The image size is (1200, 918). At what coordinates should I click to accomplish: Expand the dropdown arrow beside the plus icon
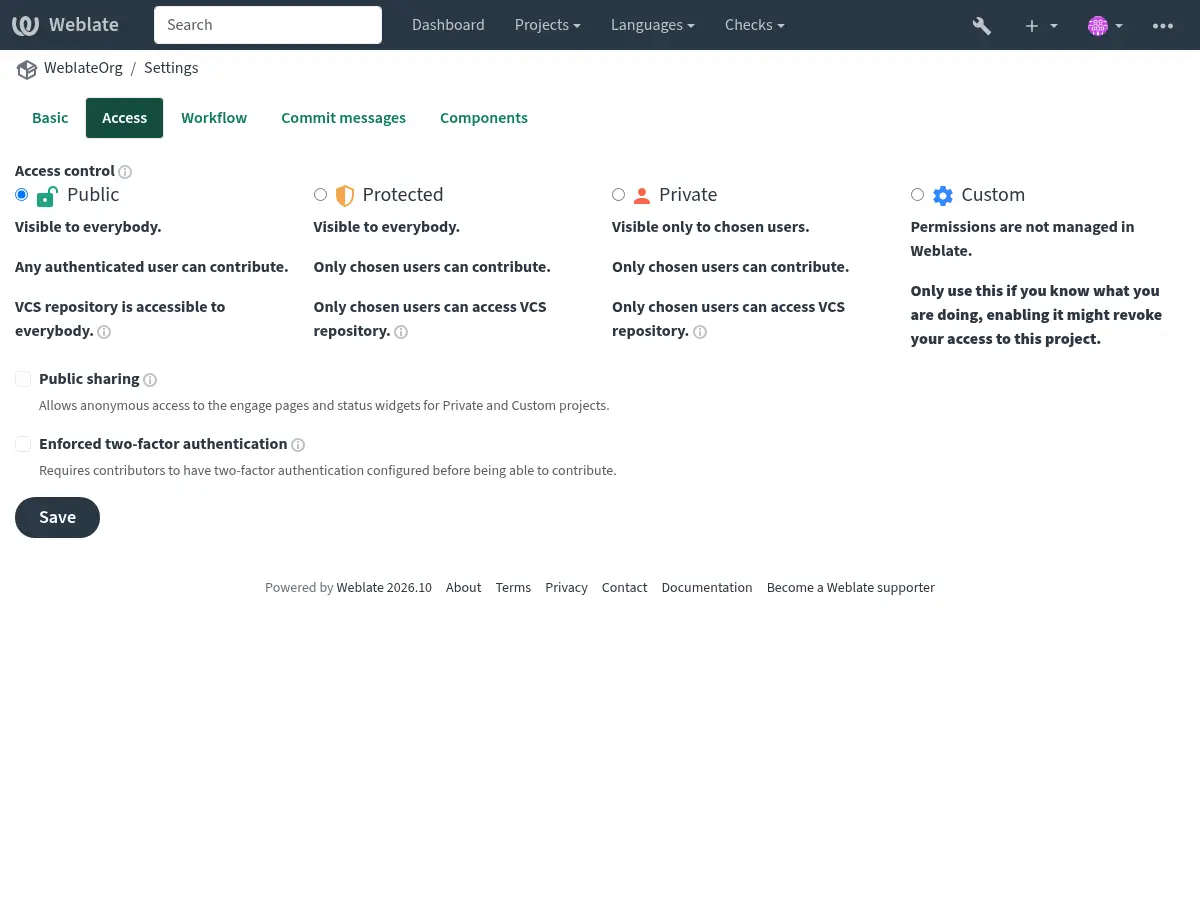pos(1054,26)
